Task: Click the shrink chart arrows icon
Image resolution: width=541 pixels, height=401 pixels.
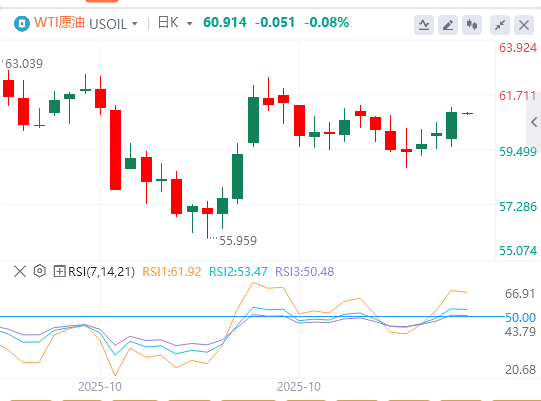Action: (x=500, y=25)
